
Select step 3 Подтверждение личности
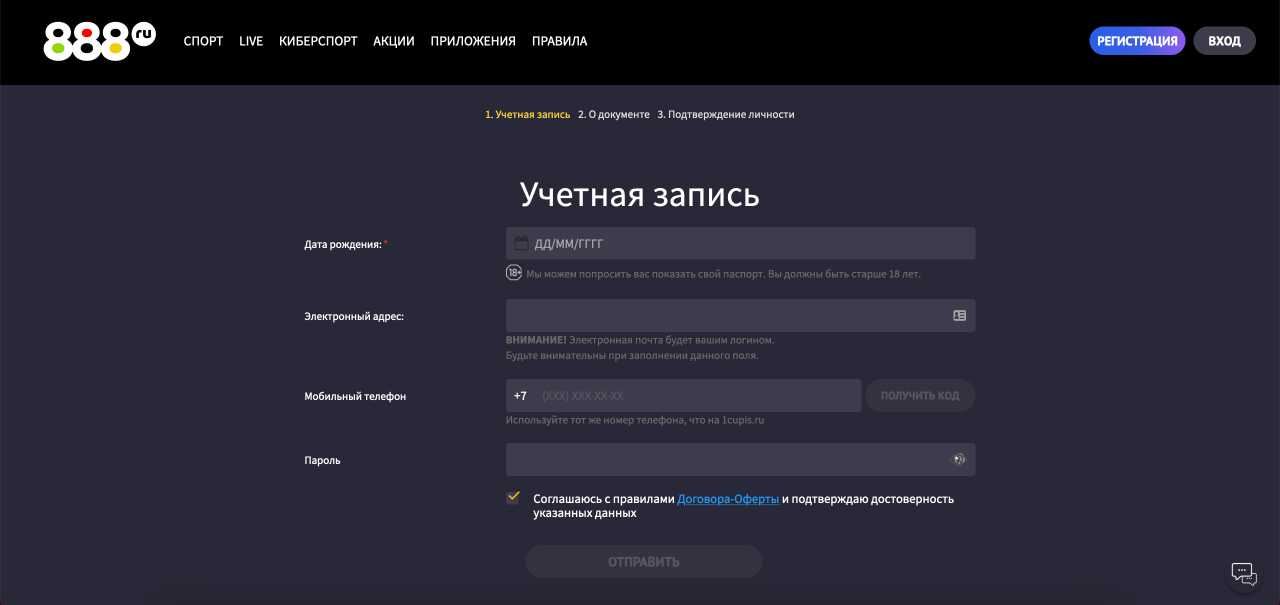coord(726,114)
